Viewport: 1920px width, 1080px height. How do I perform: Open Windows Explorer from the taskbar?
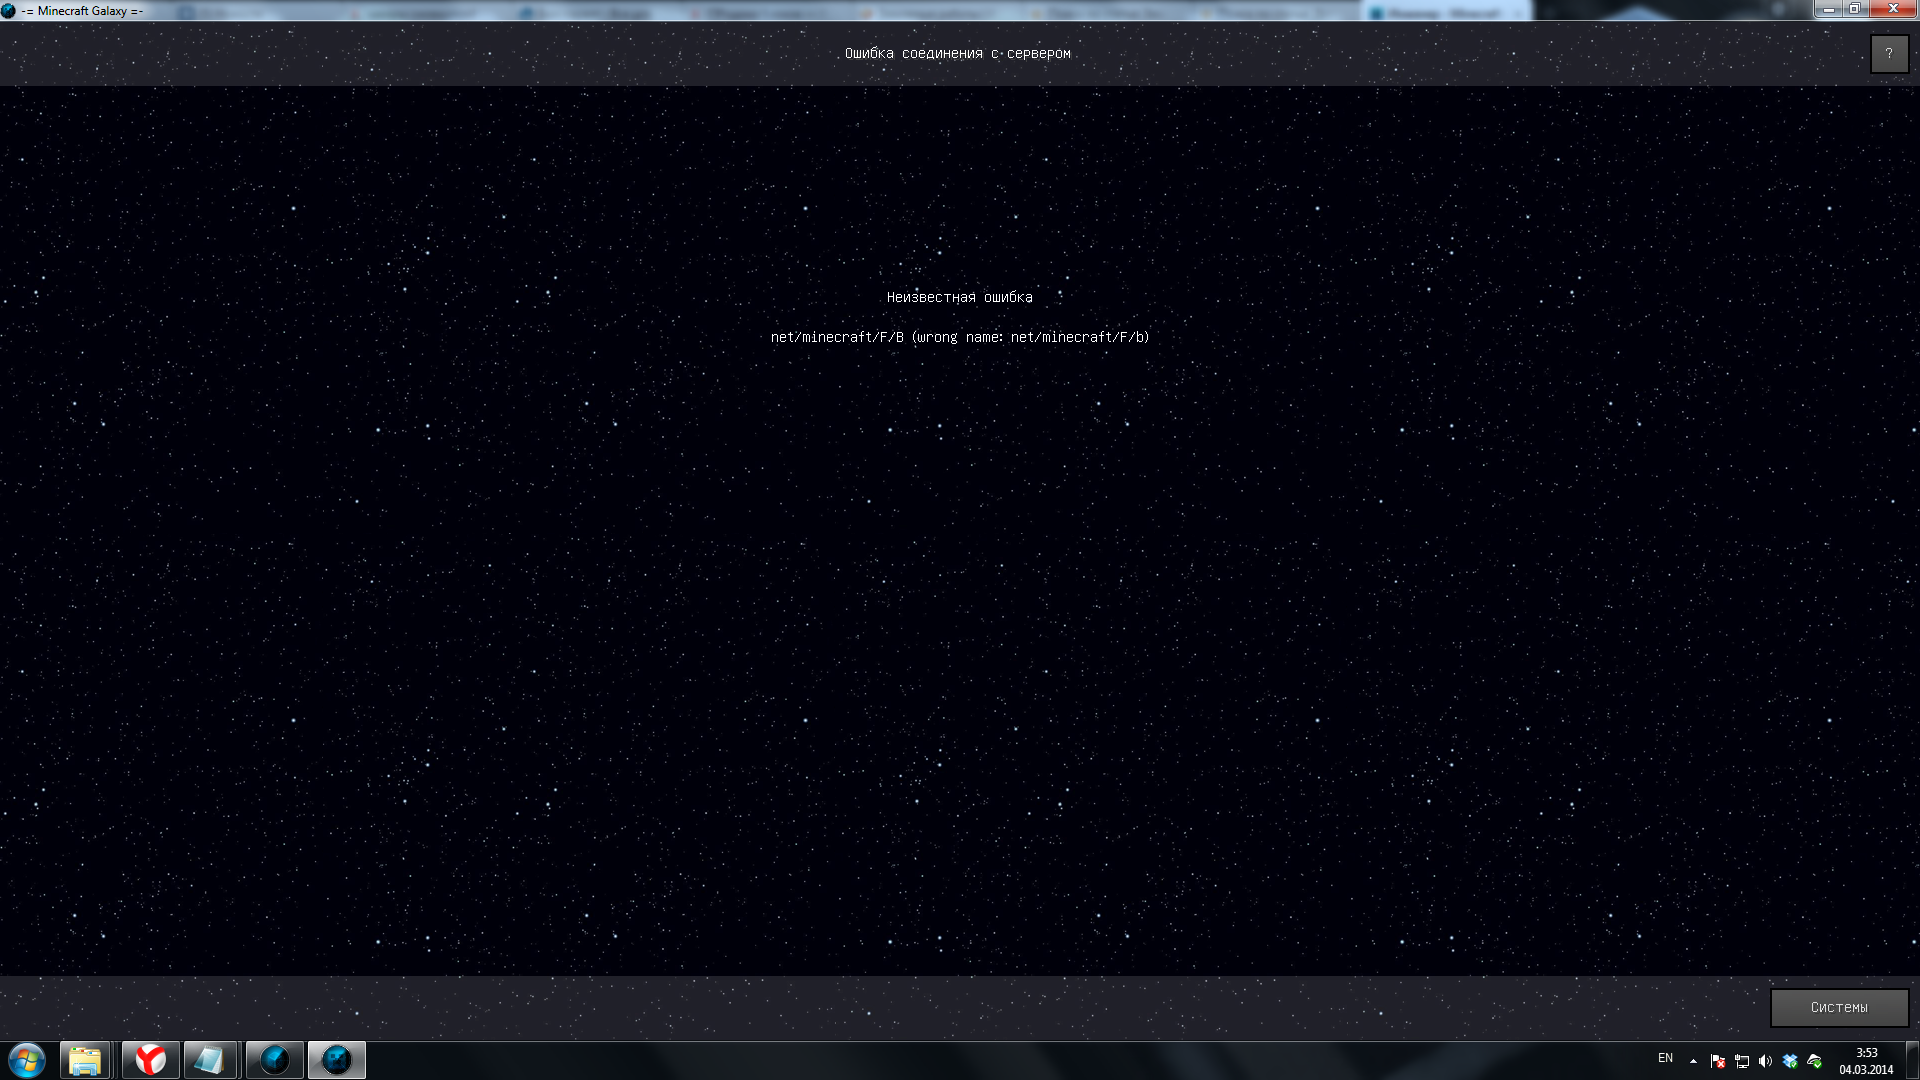tap(85, 1060)
